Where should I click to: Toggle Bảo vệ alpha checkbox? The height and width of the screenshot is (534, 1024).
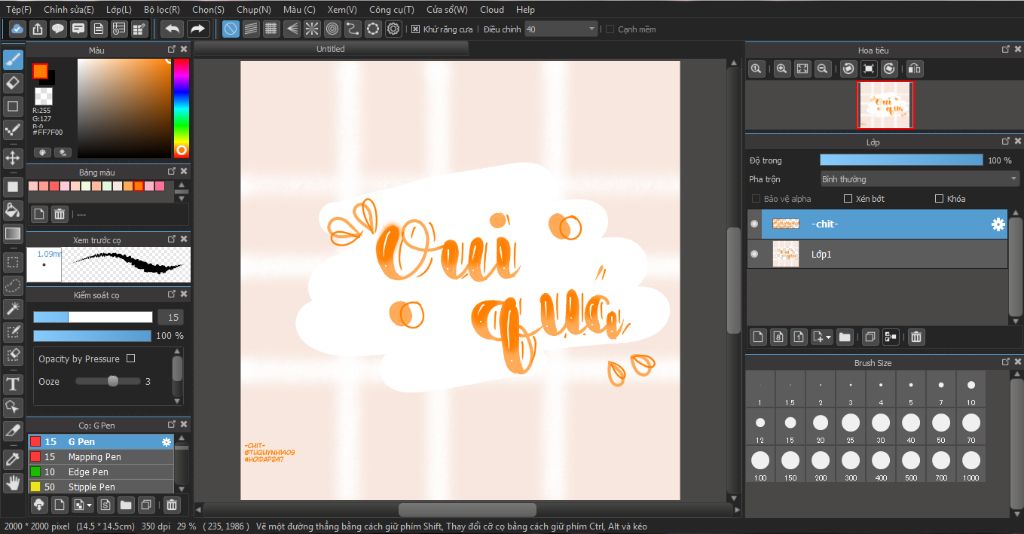(x=756, y=198)
